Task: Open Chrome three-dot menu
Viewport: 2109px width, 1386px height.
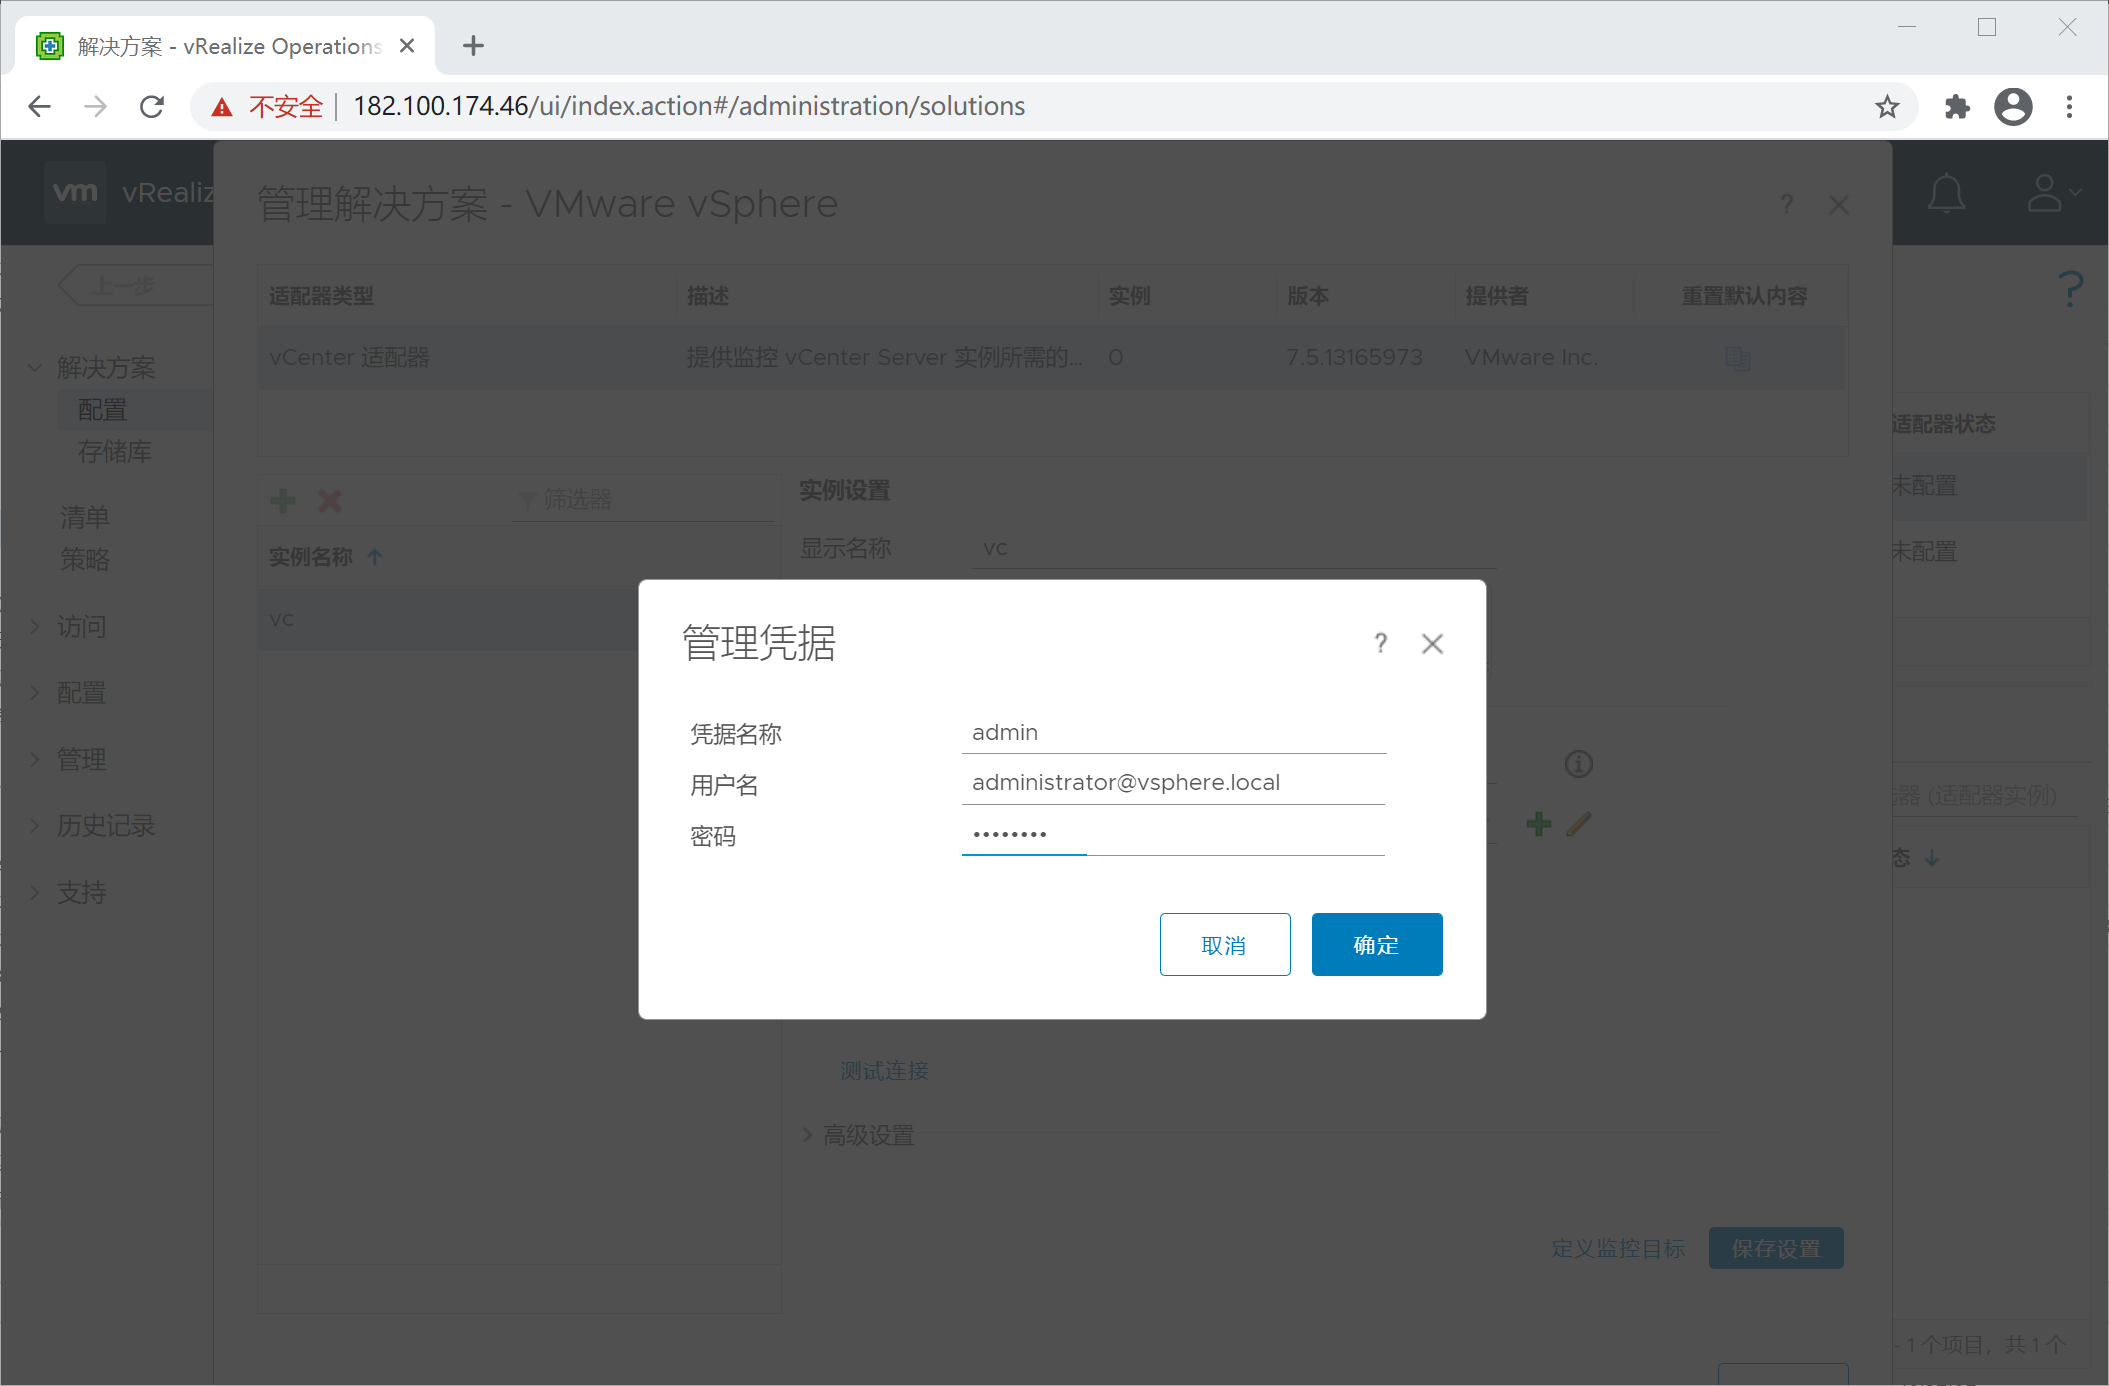Action: pos(2069,106)
